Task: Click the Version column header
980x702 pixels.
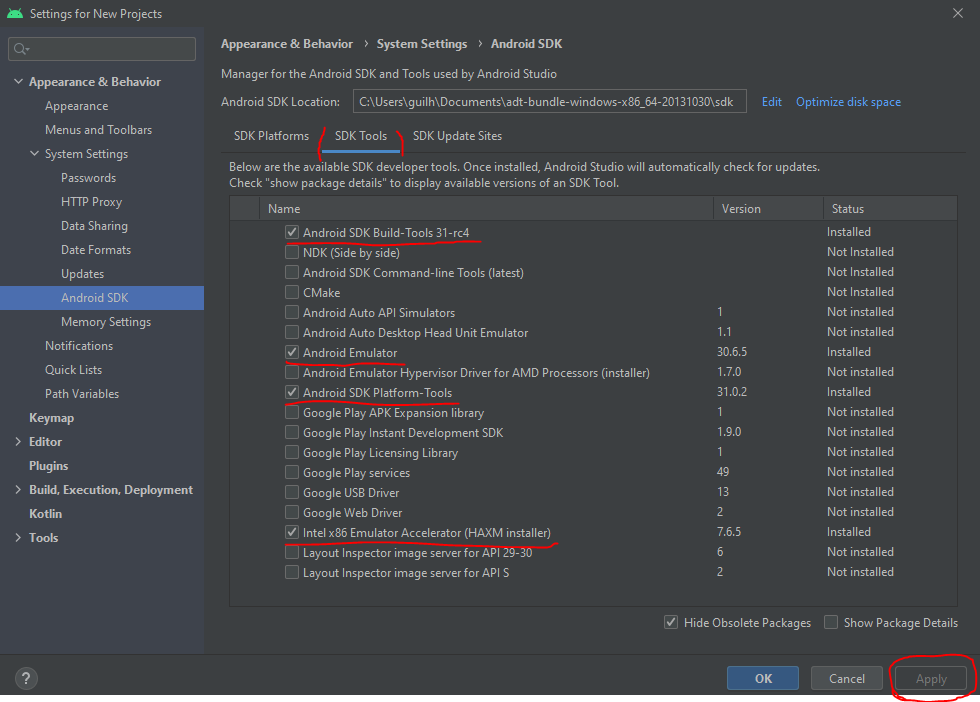Action: click(x=768, y=209)
